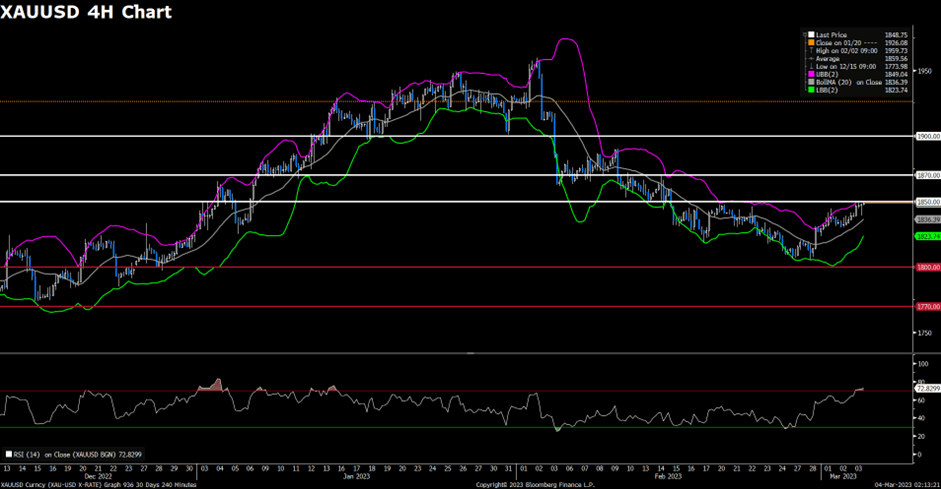
Task: Click the green LBB(2) legend swatch
Action: click(x=811, y=89)
